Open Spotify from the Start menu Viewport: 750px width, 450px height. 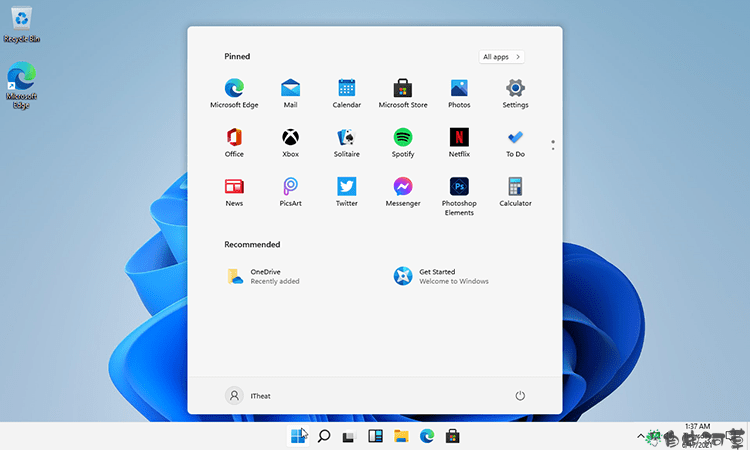pyautogui.click(x=403, y=143)
